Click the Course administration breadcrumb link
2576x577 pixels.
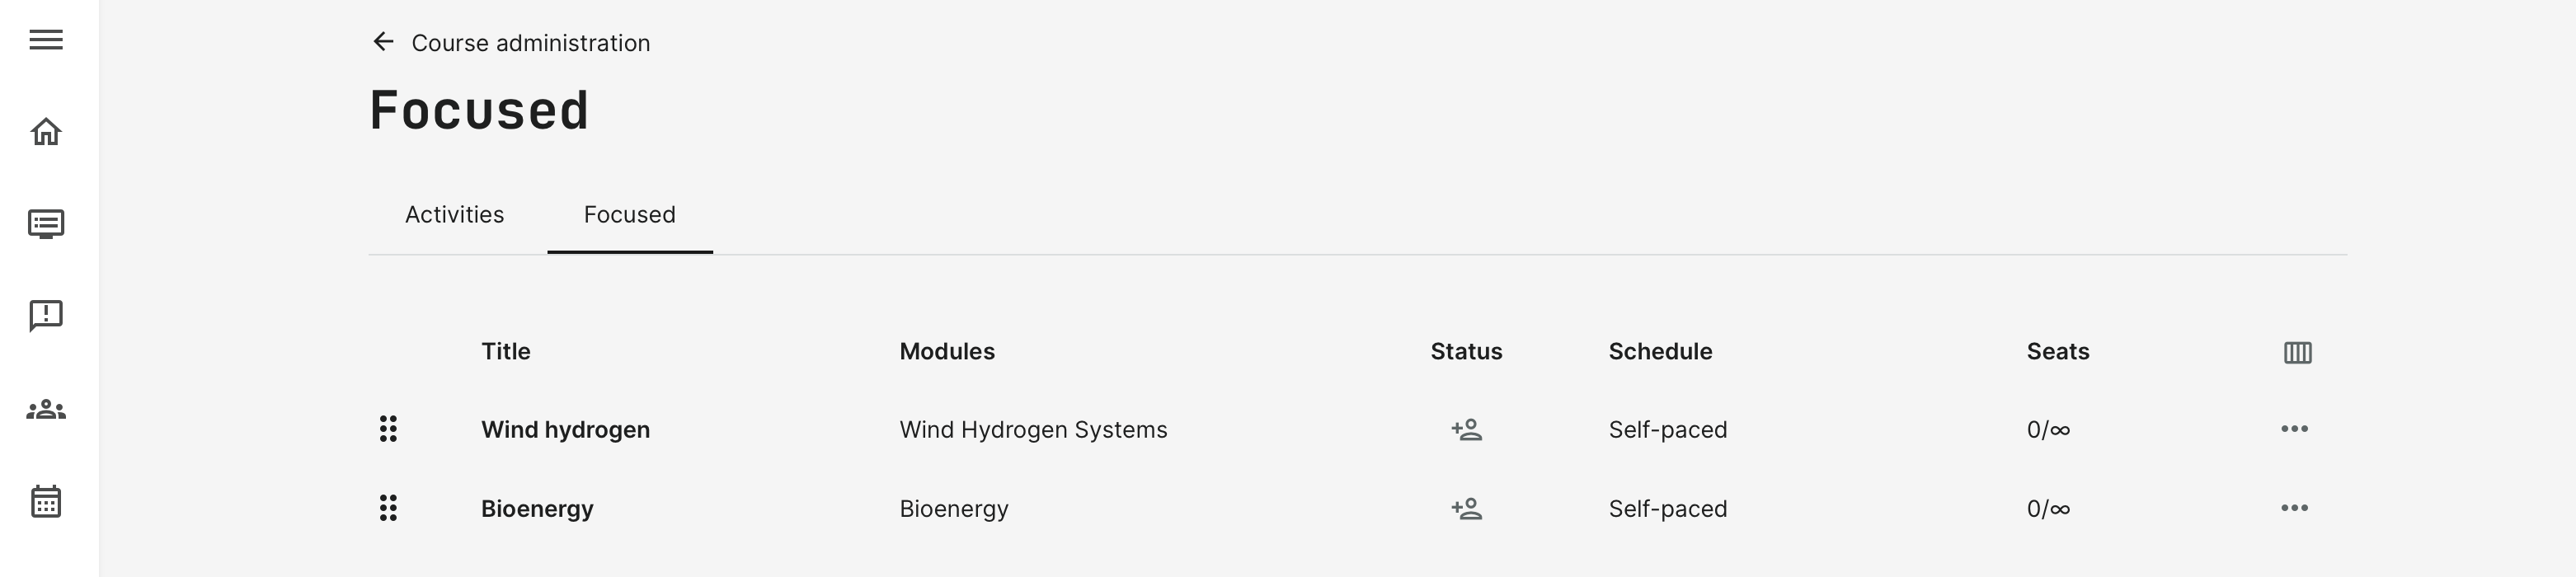coord(530,43)
